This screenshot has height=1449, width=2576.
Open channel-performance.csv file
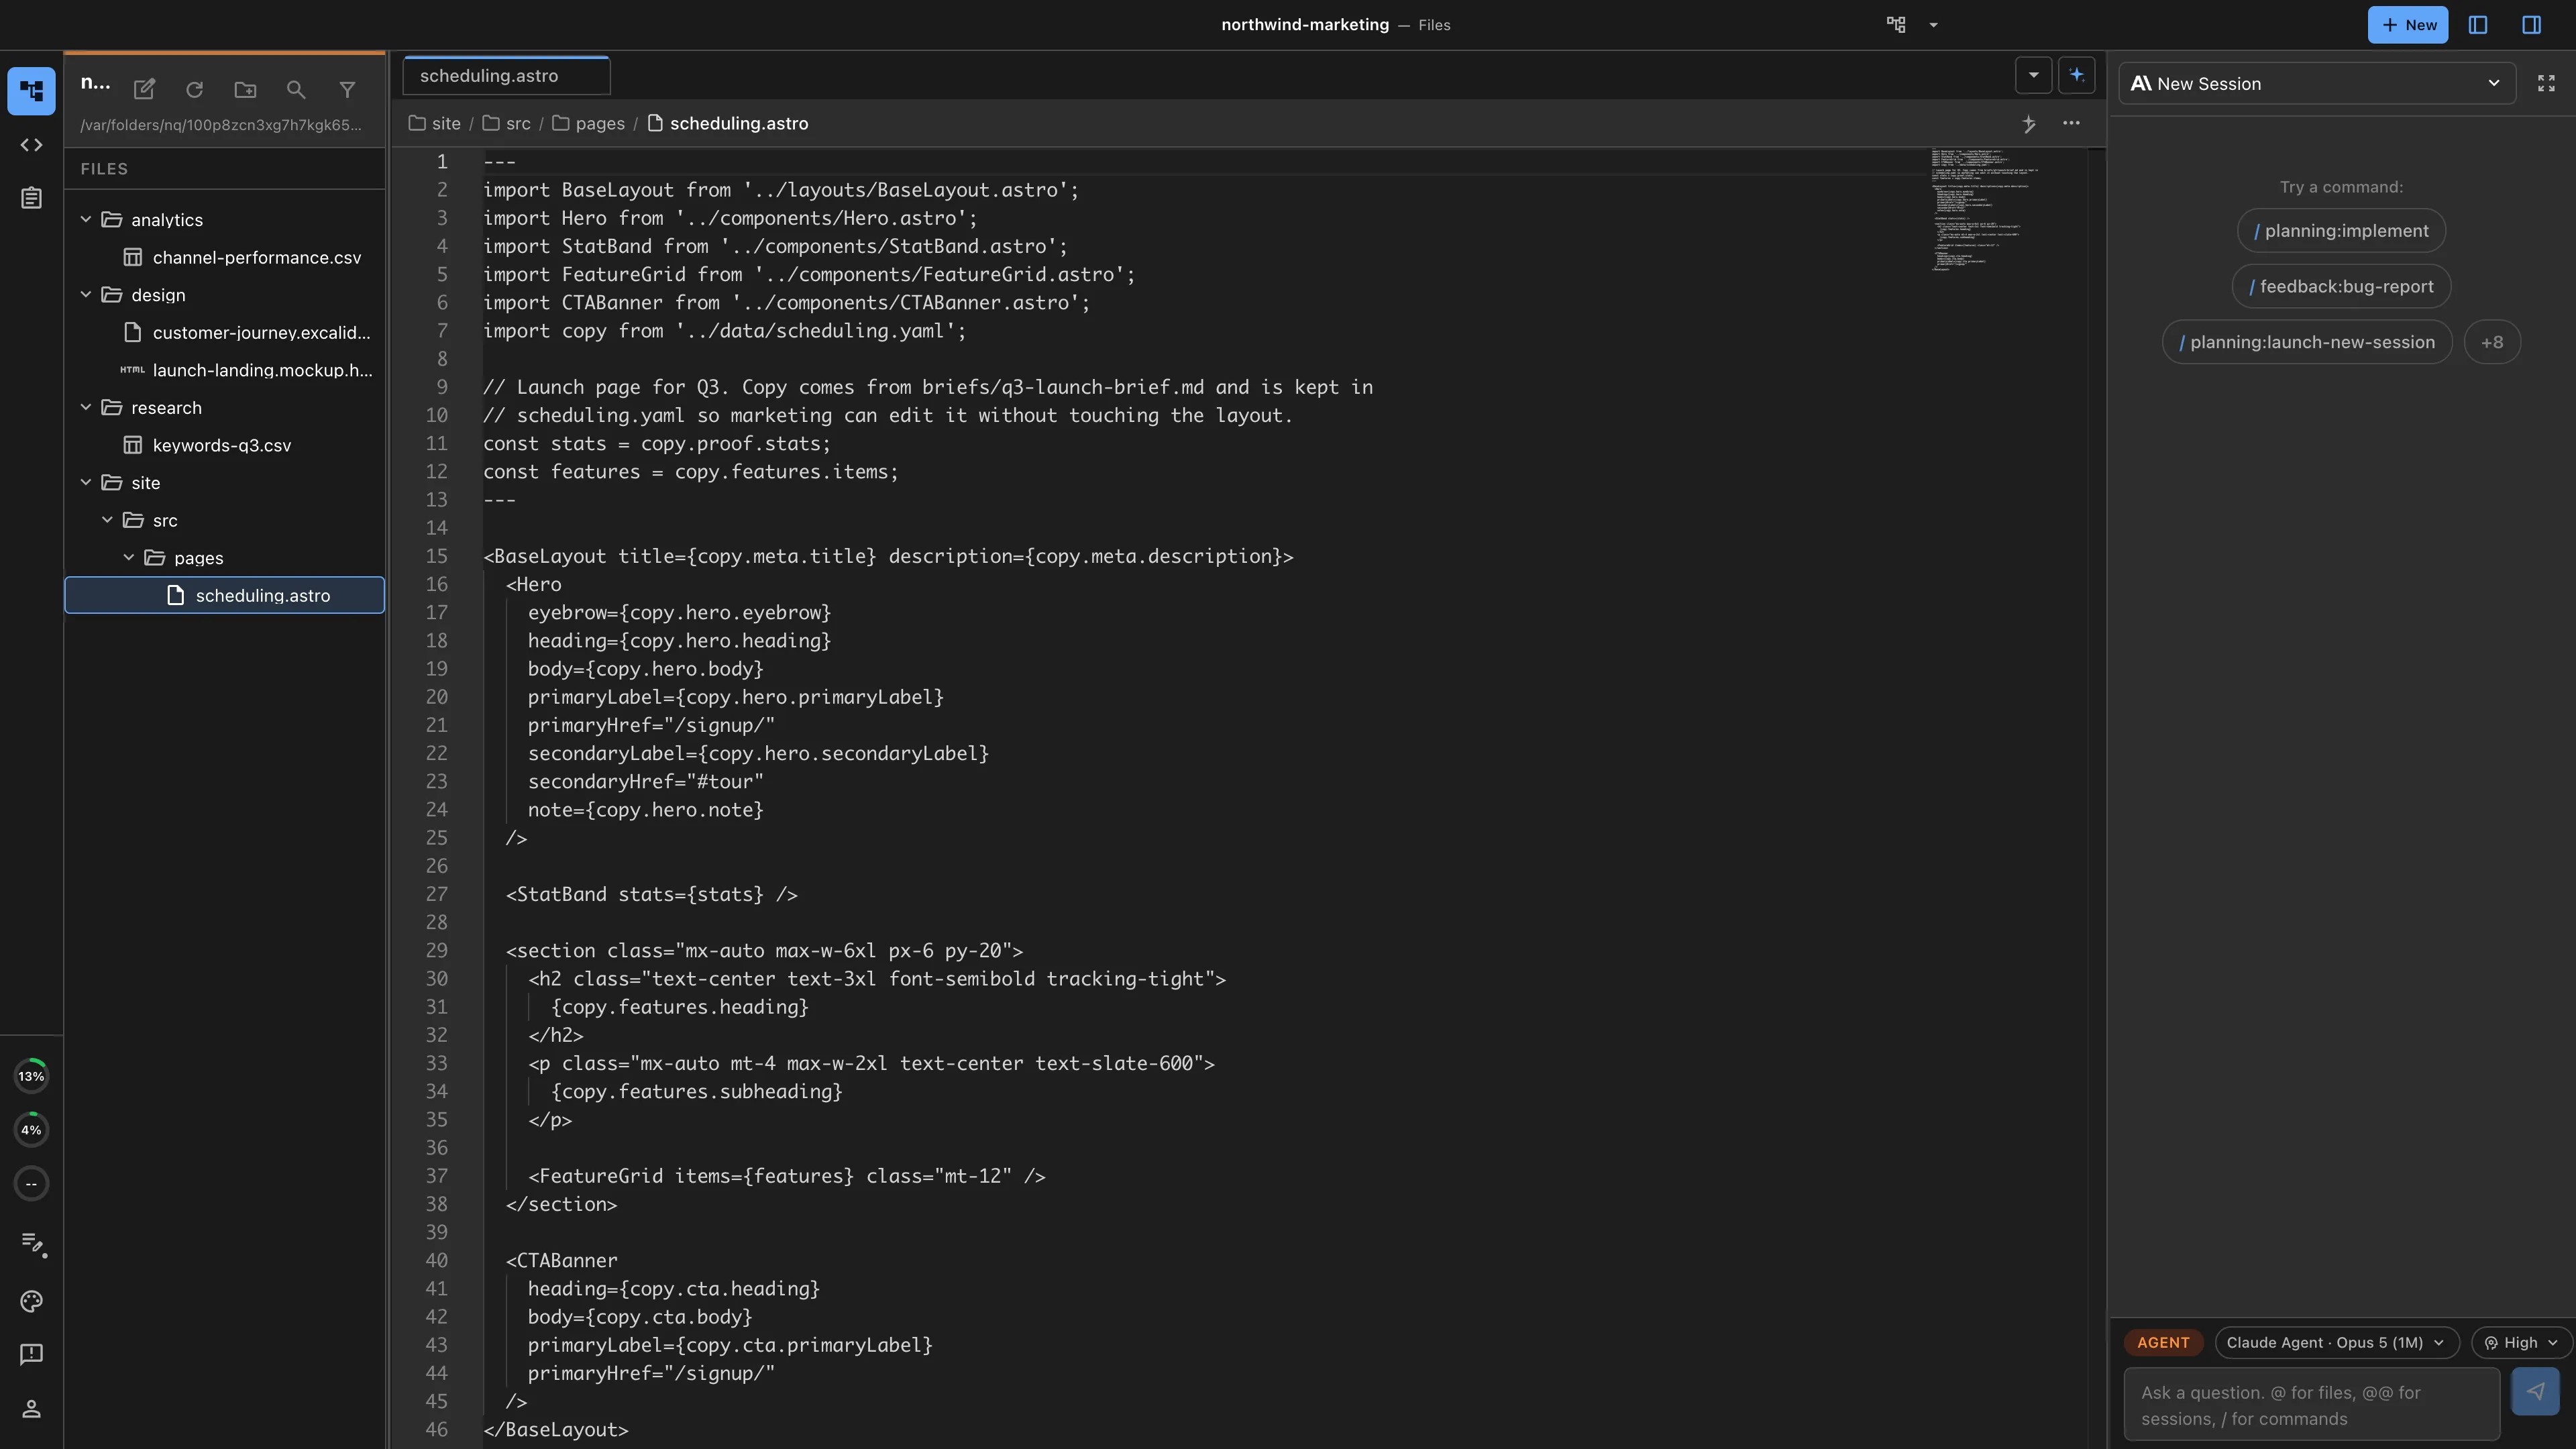click(225, 257)
